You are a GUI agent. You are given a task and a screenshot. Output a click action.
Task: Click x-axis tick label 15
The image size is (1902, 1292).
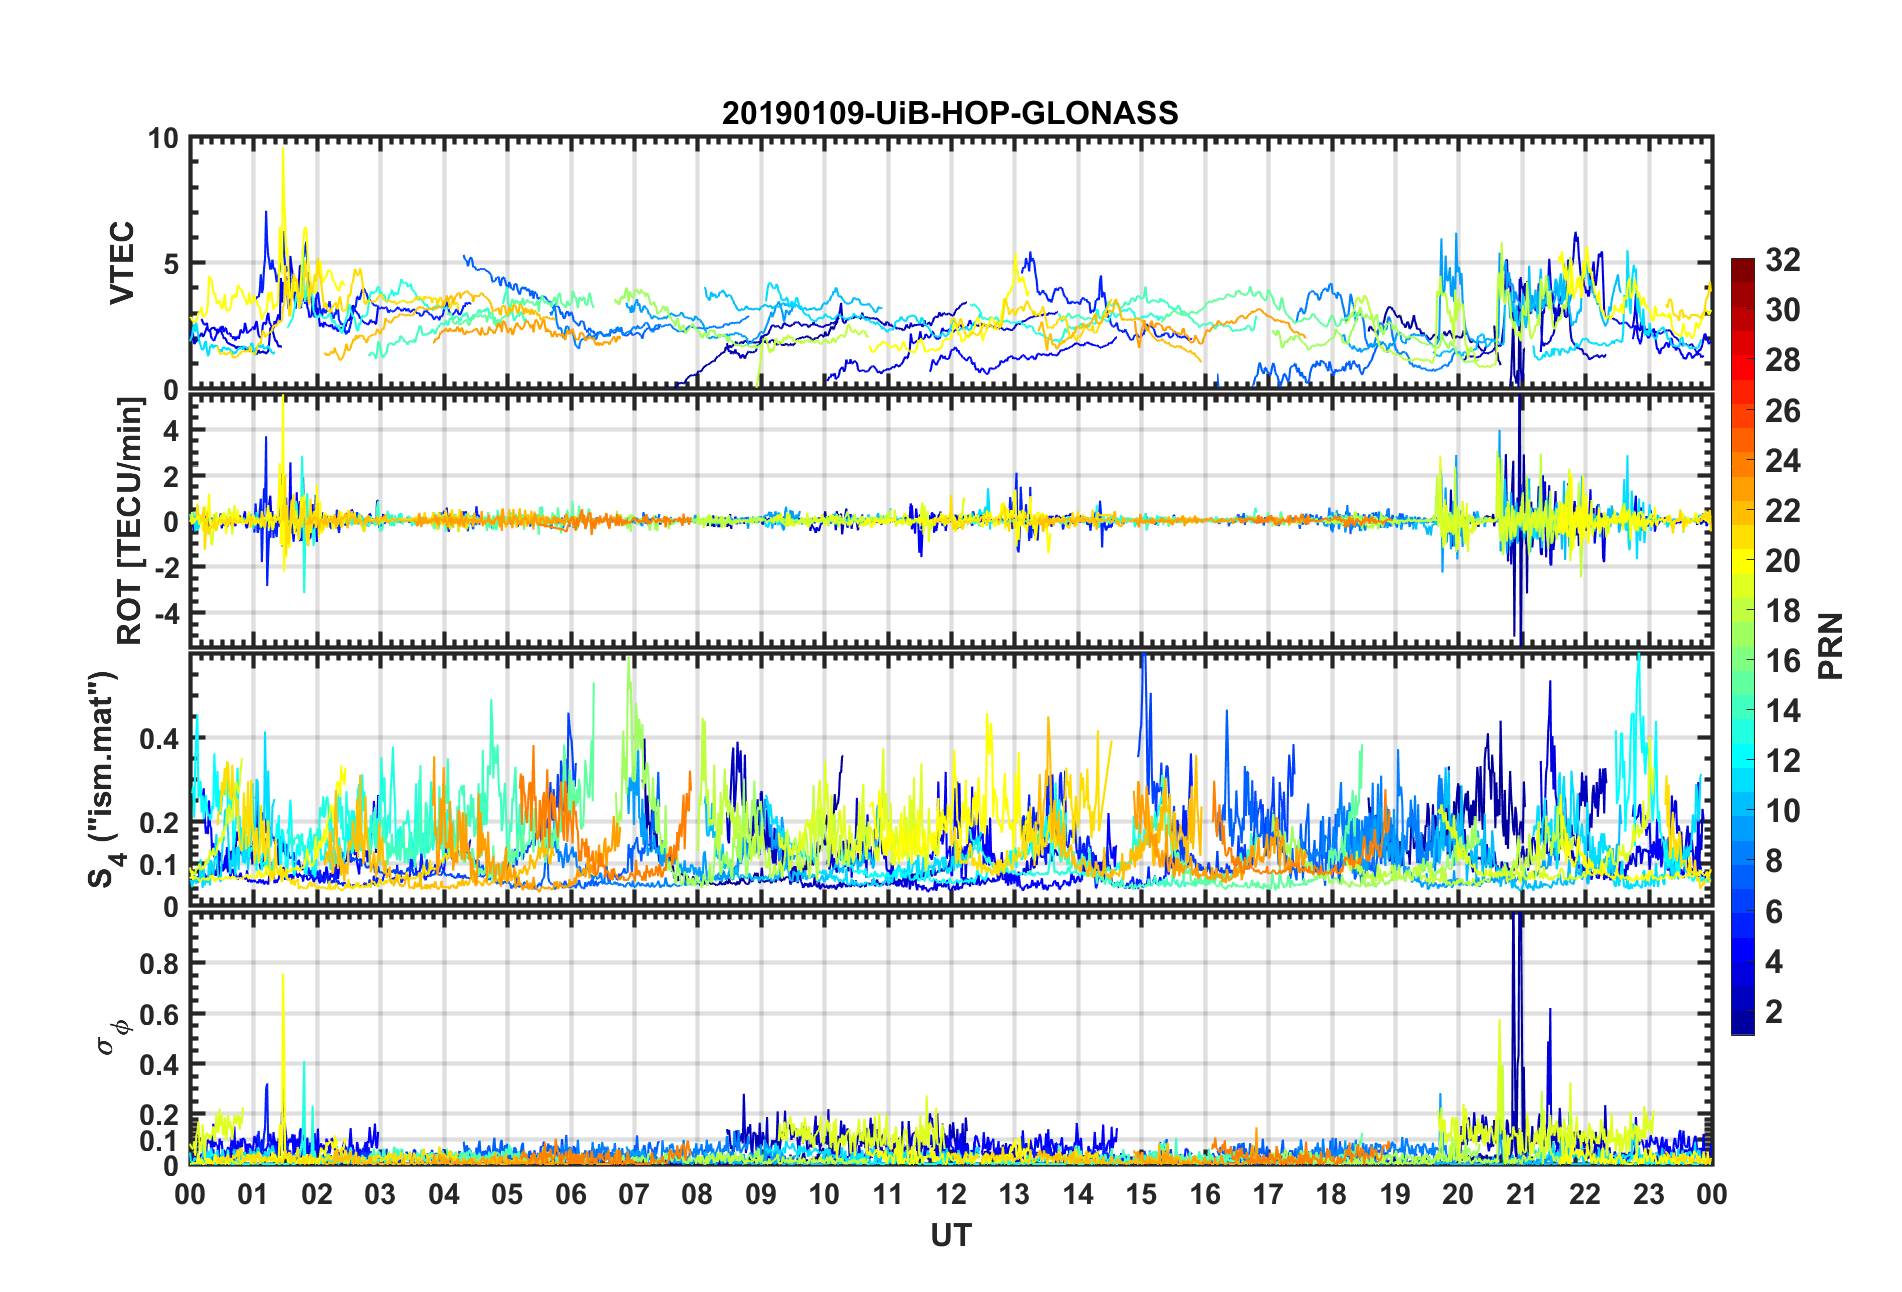[1141, 1194]
